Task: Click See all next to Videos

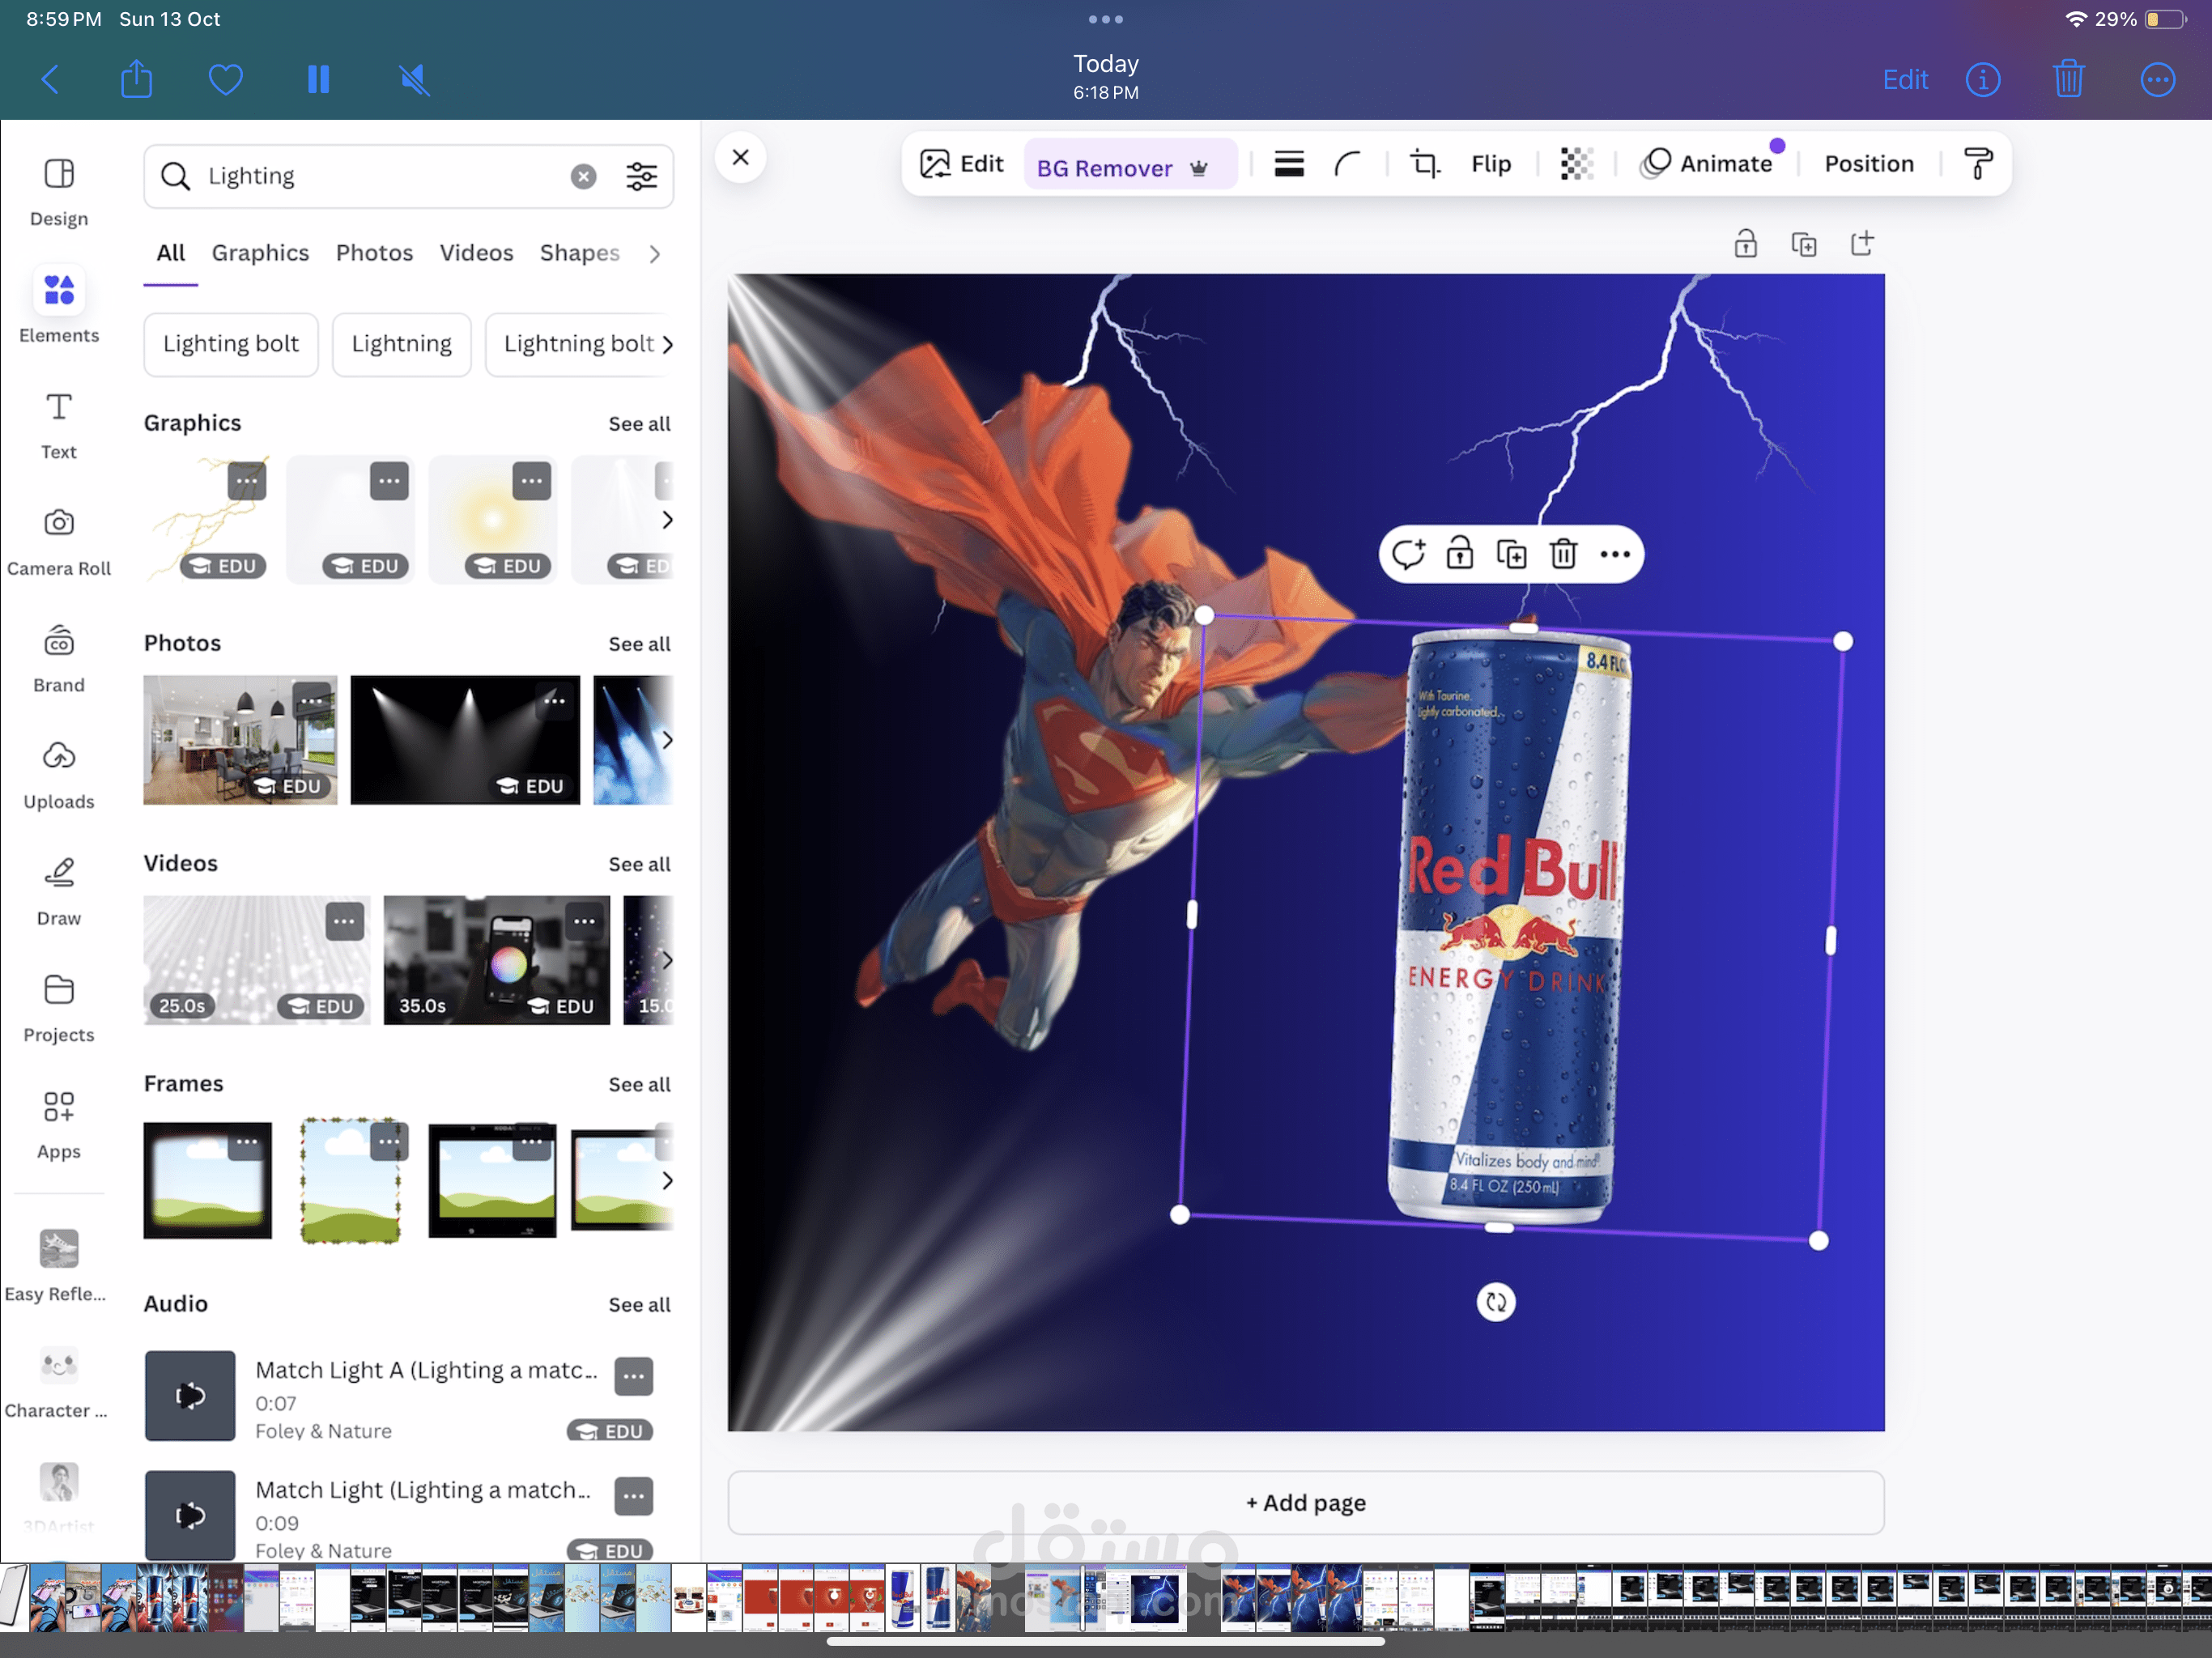Action: pos(639,864)
